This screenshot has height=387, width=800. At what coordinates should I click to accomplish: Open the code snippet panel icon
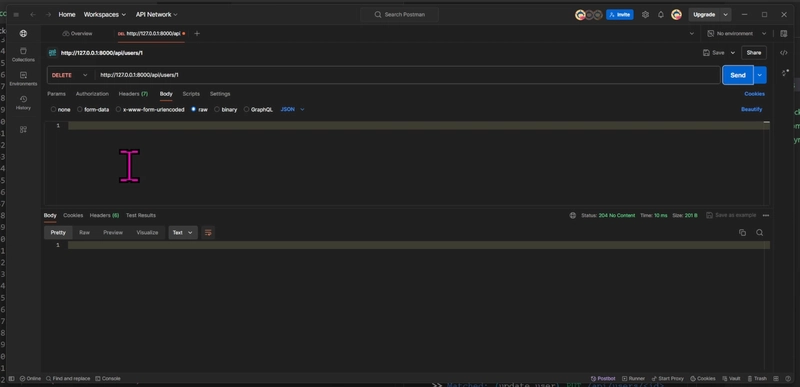(x=784, y=53)
